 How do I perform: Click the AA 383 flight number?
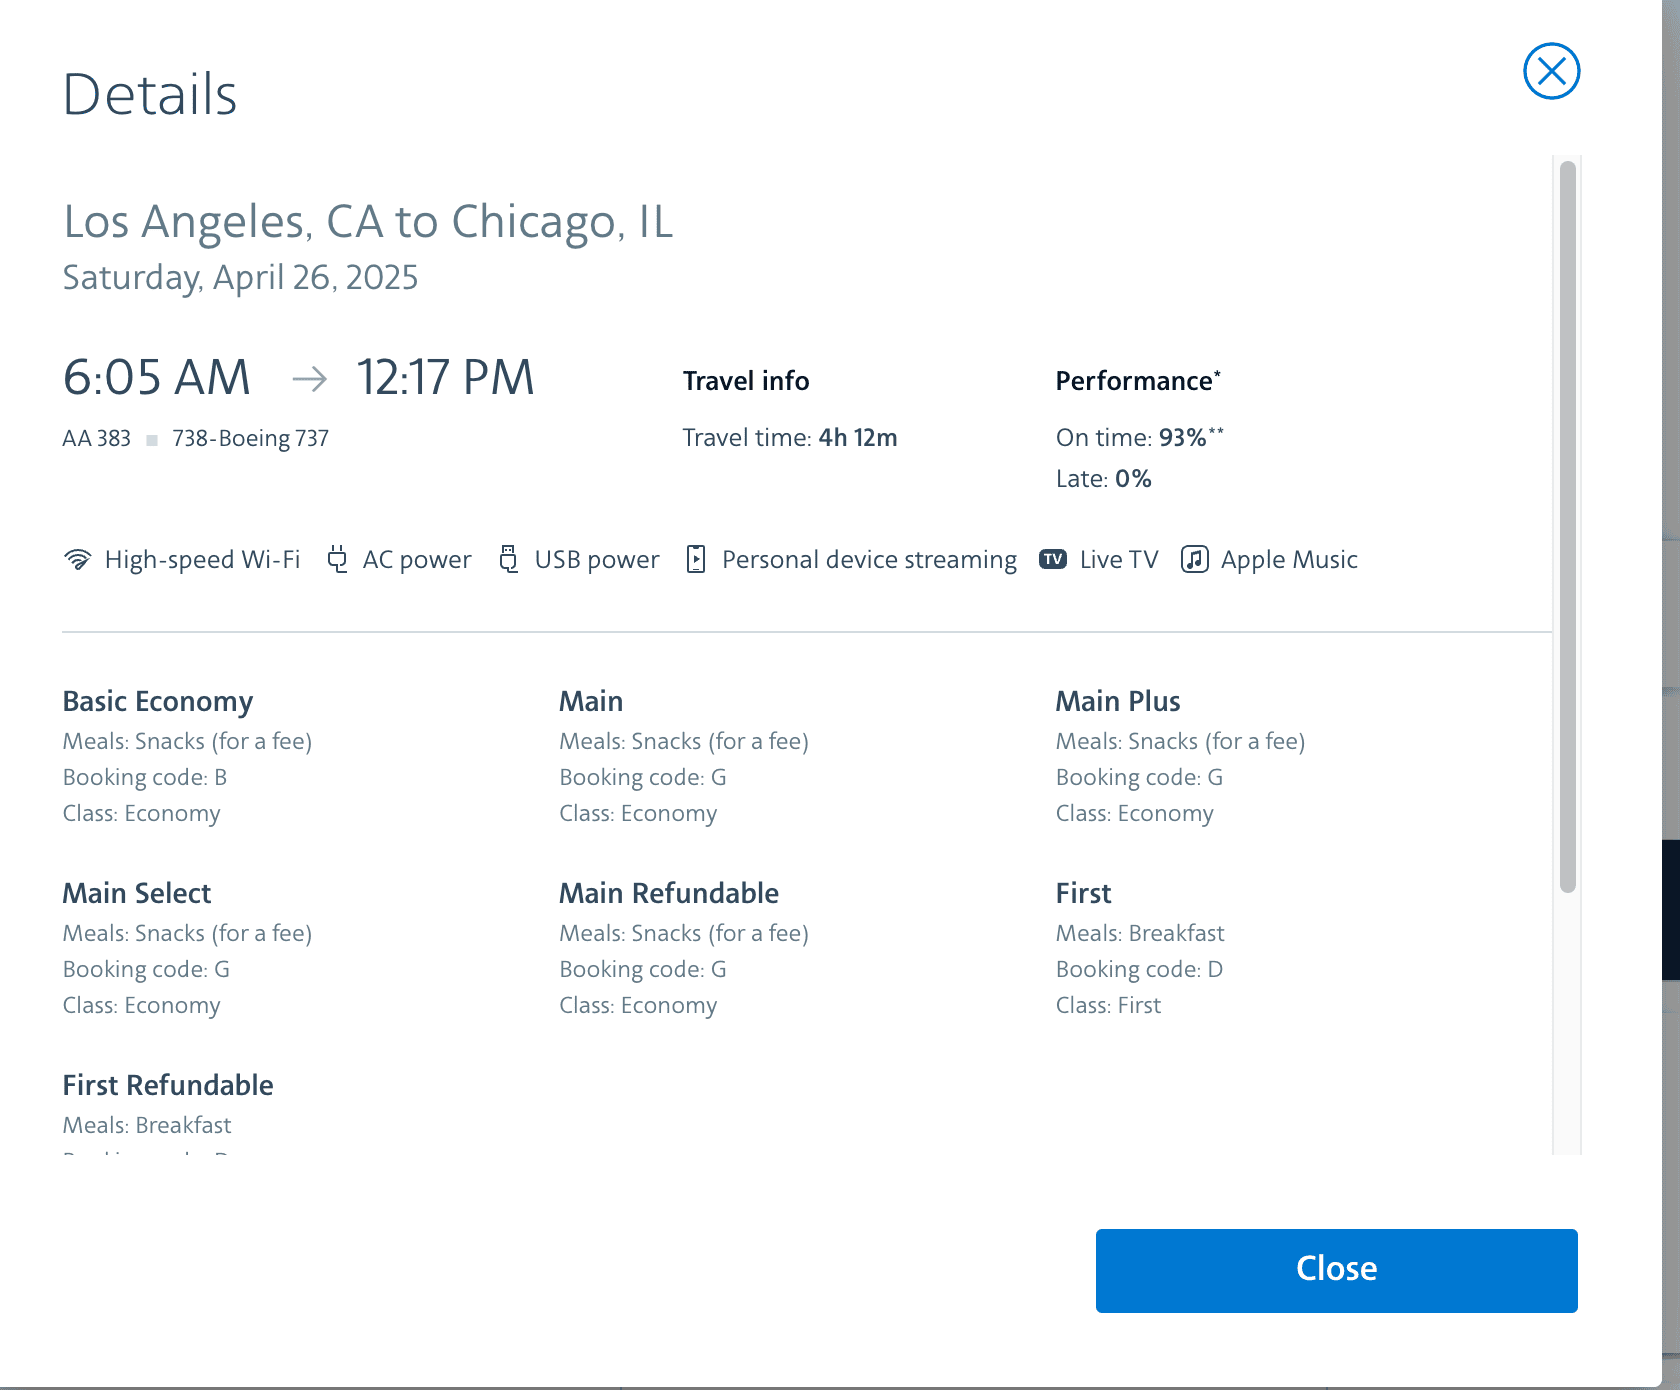[97, 438]
